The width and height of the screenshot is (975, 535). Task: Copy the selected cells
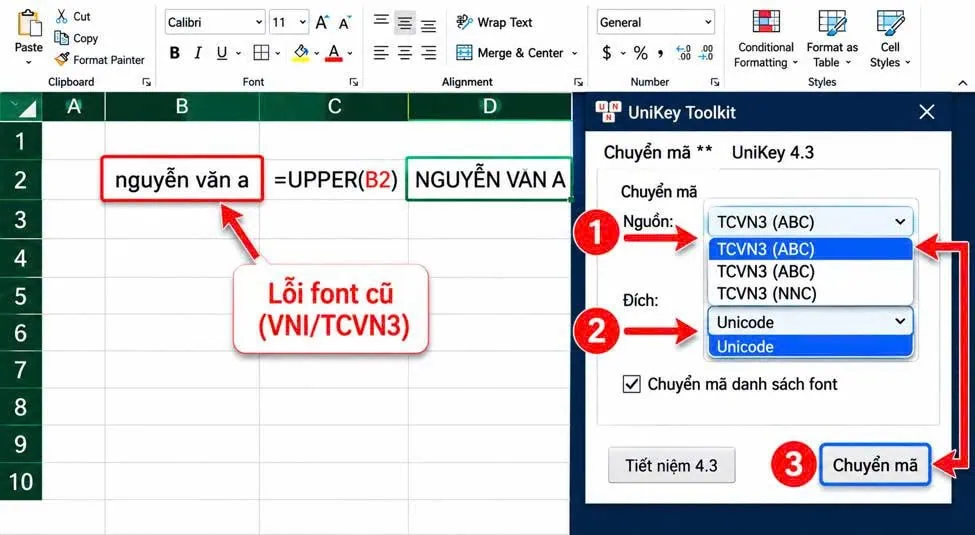(x=62, y=38)
